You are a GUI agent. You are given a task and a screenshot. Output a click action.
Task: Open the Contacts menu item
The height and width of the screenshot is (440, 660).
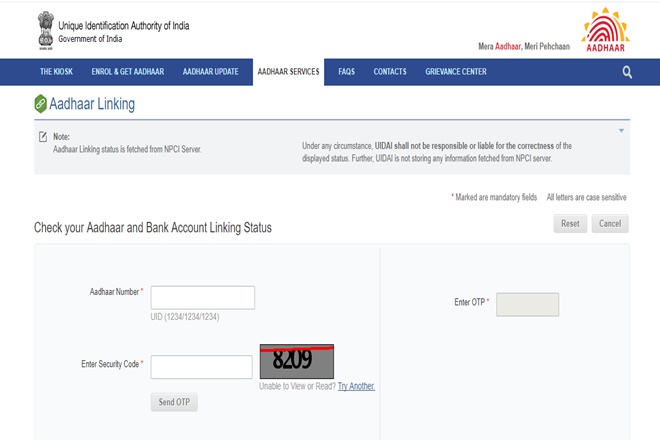point(390,72)
